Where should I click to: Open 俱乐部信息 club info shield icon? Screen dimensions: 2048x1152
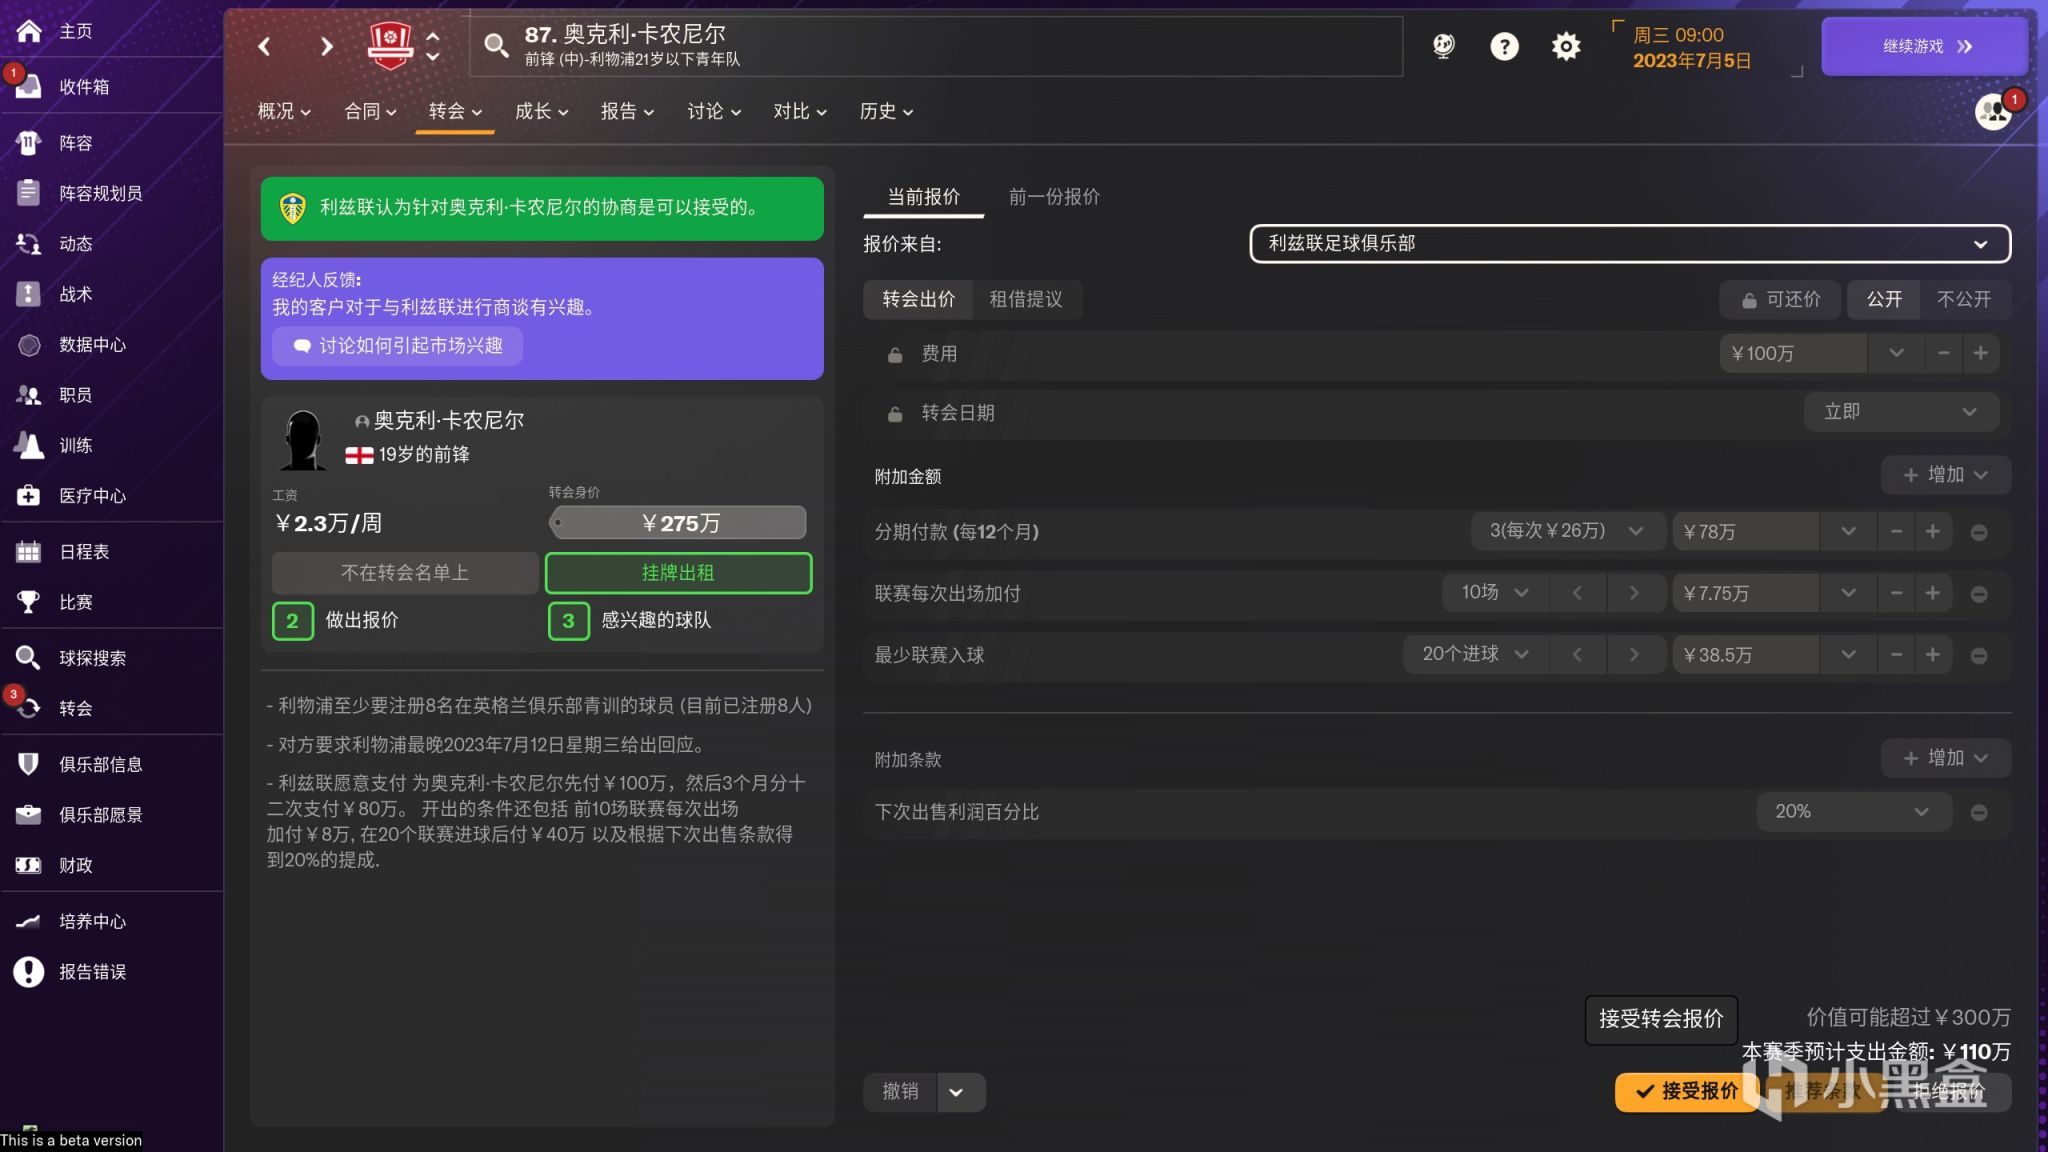[29, 764]
